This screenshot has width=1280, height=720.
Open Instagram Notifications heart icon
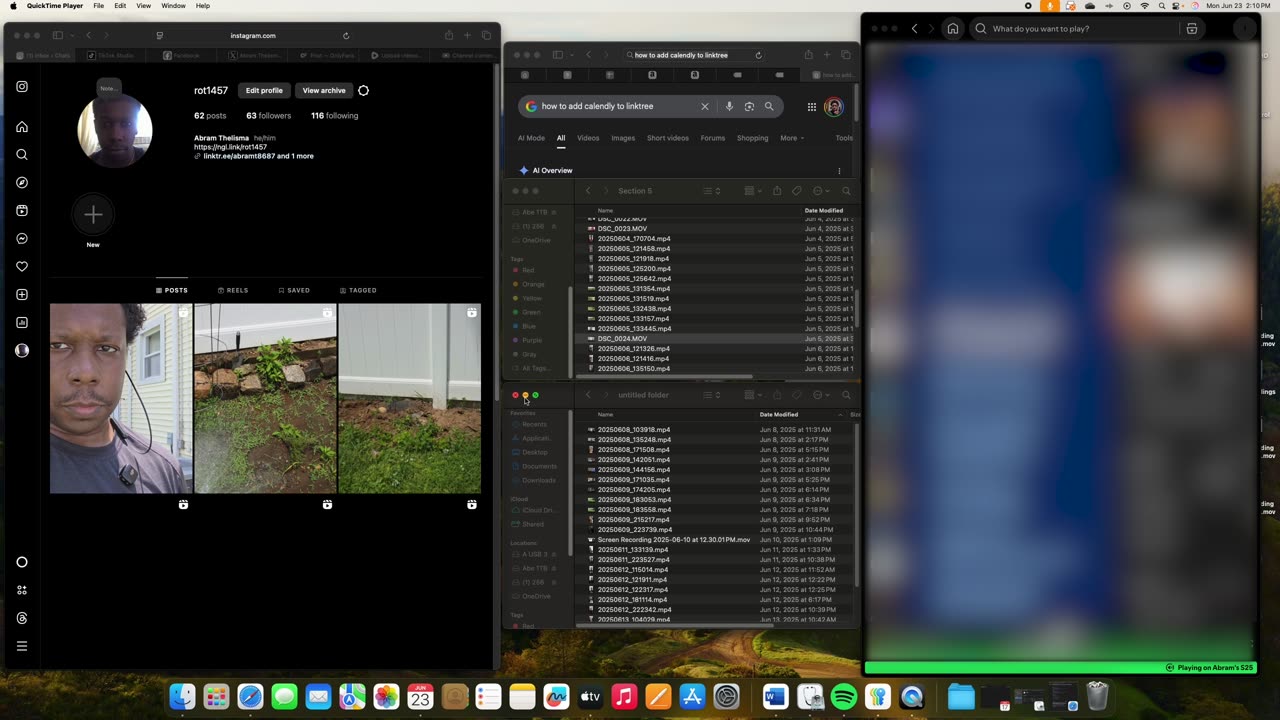(x=22, y=267)
